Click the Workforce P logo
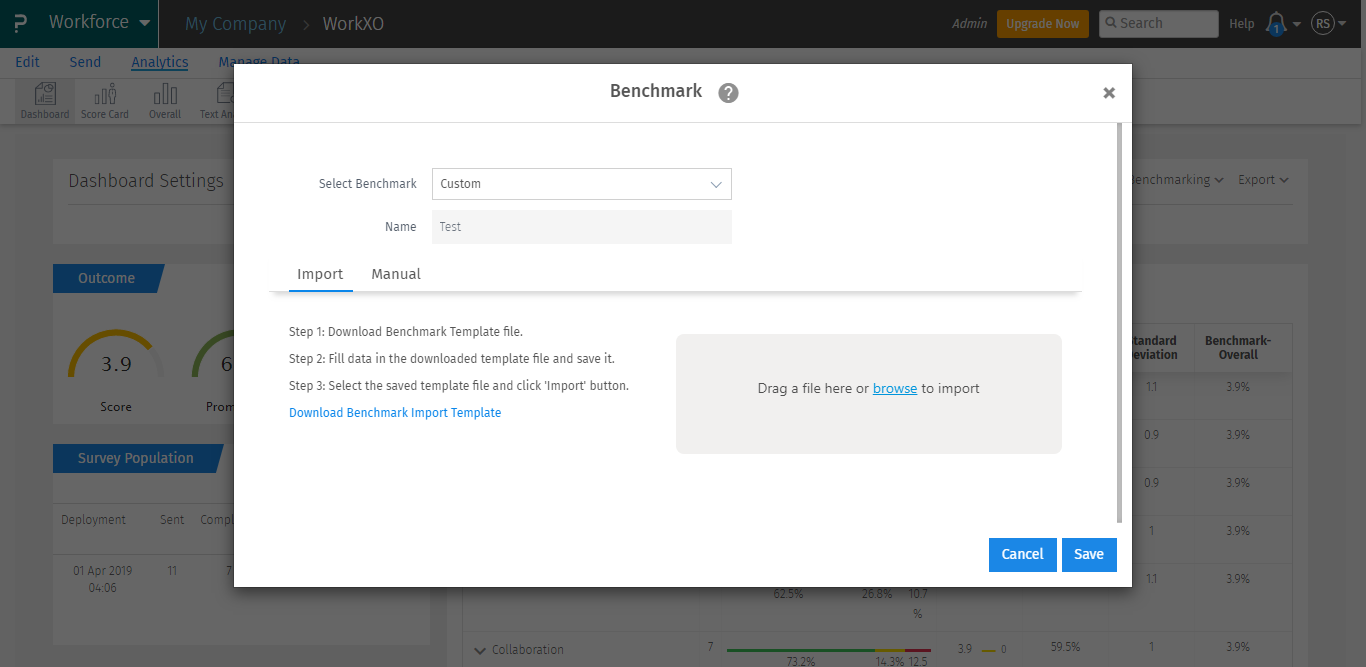This screenshot has width=1366, height=667. point(19,22)
